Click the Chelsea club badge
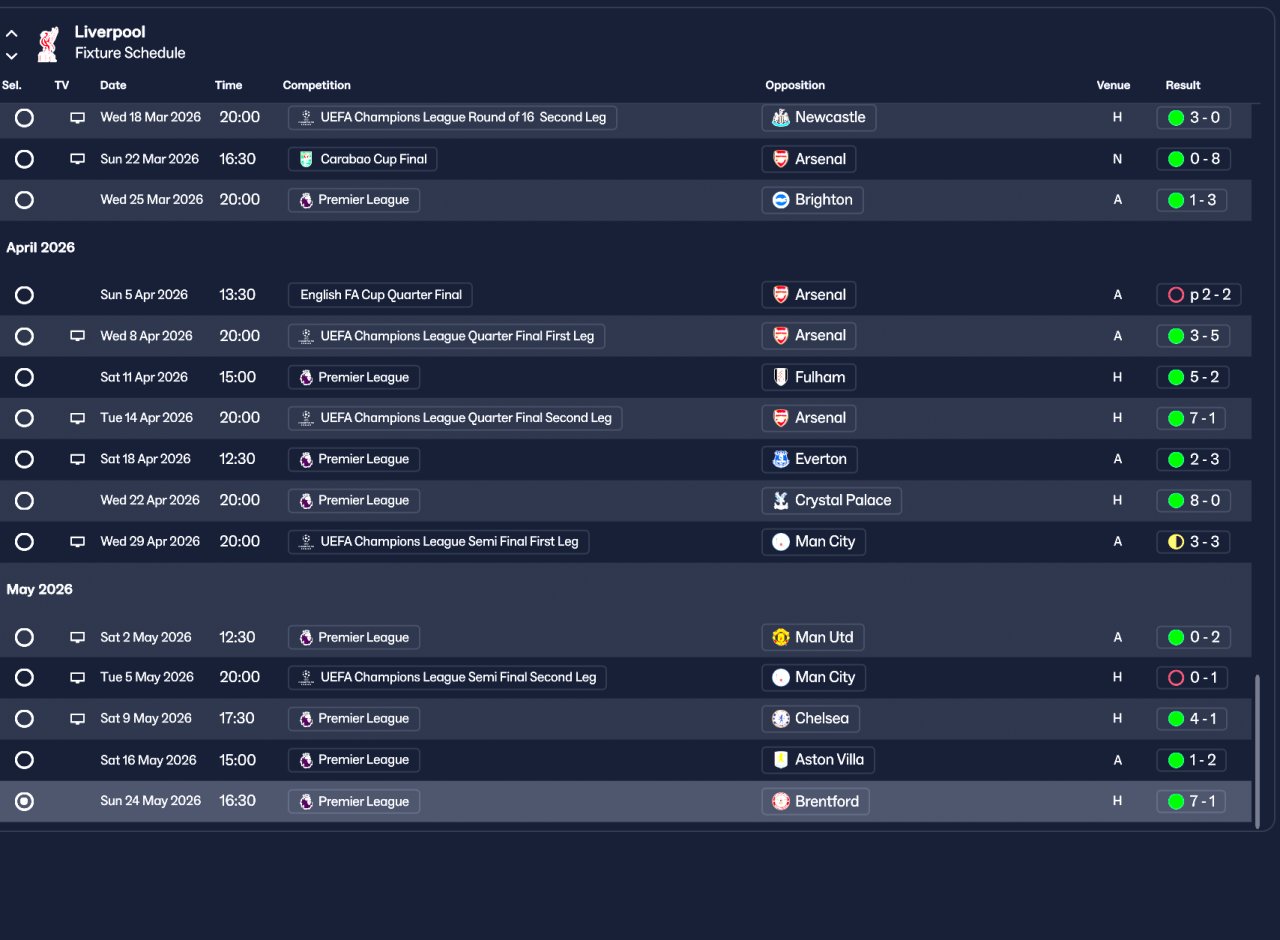 [781, 718]
